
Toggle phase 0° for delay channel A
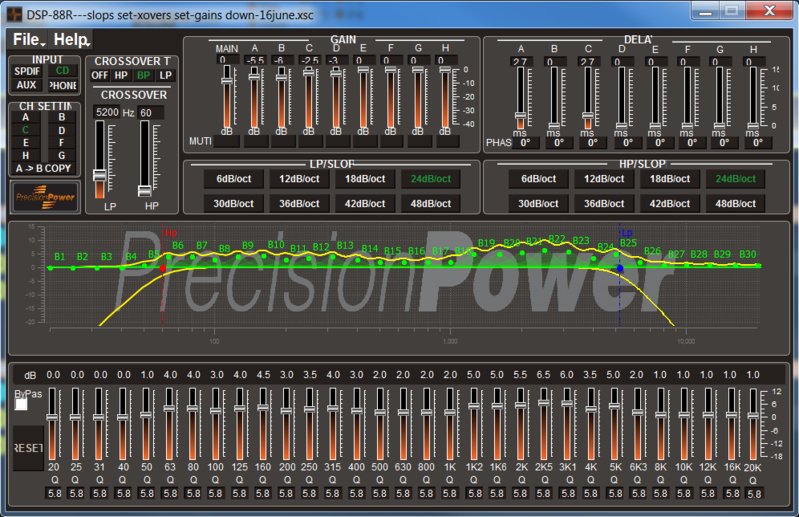coord(525,143)
